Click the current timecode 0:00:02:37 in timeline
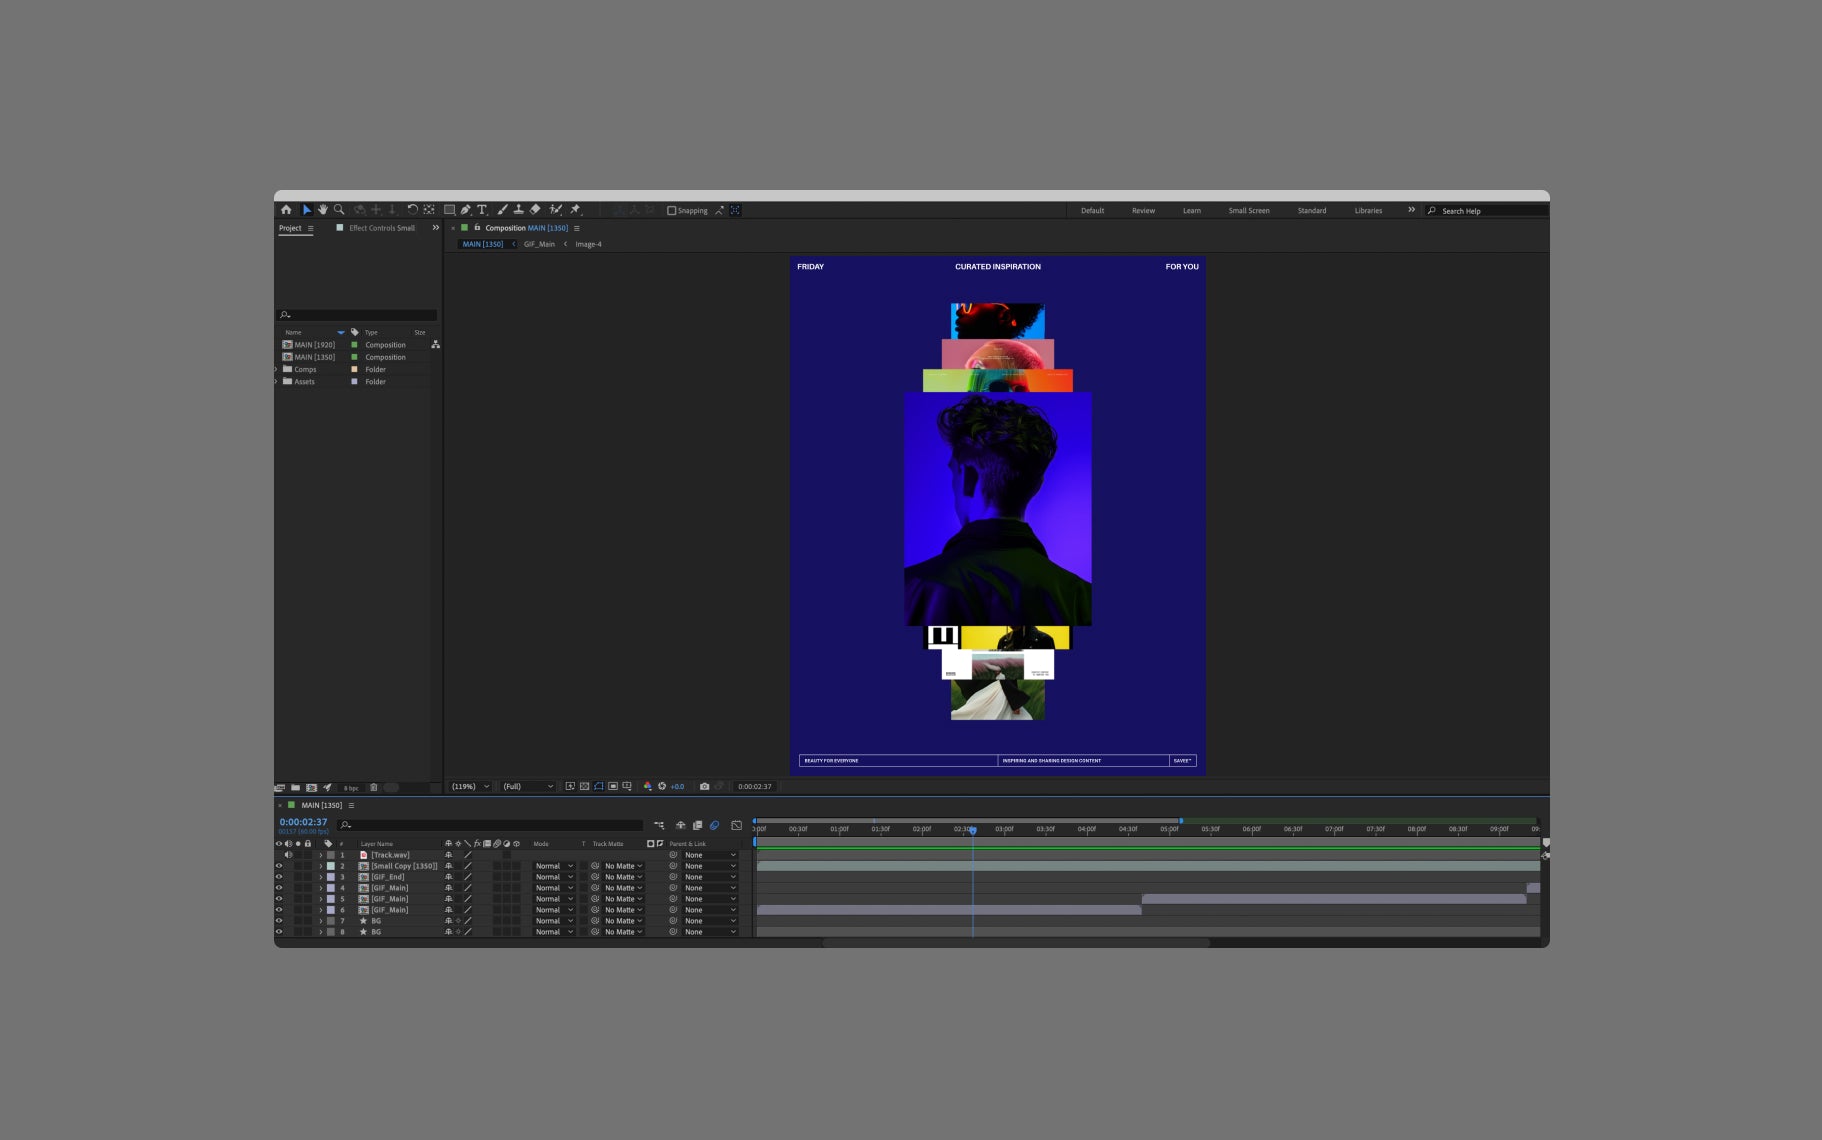Screen dimensions: 1822x1140 [303, 822]
